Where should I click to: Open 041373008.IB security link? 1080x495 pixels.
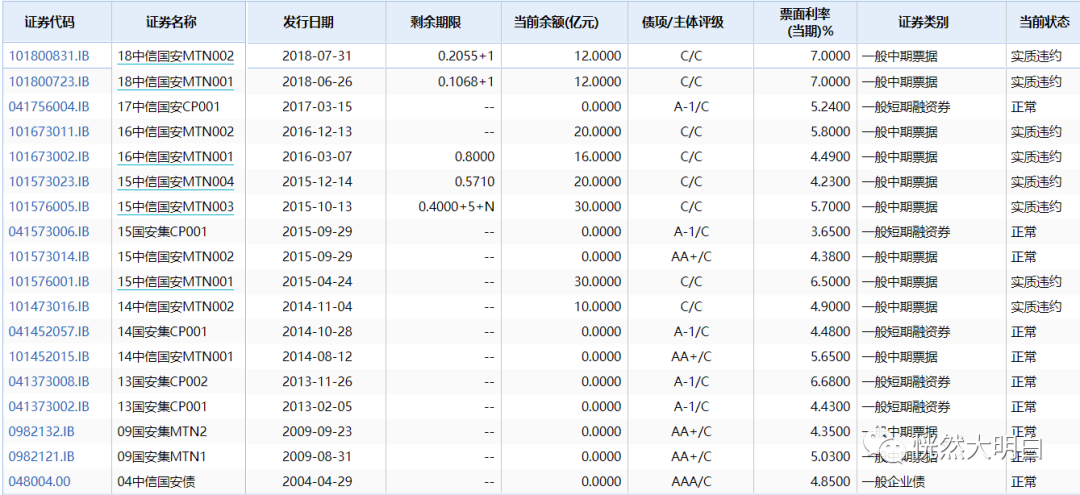[x=49, y=381]
